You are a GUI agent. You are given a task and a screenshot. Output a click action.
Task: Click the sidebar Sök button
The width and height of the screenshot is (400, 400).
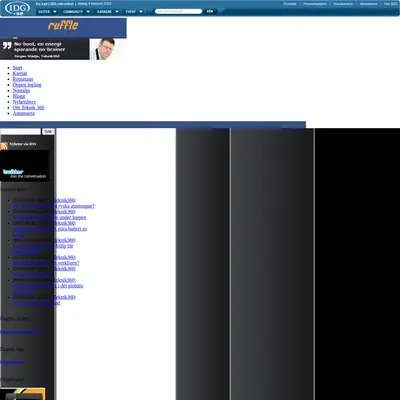(x=48, y=131)
